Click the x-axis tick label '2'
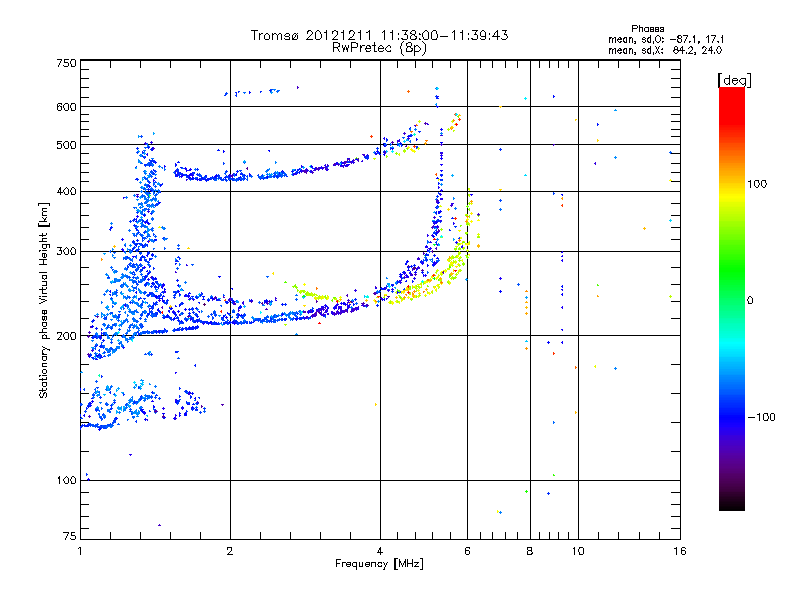This screenshot has height=600, width=800. 230,551
